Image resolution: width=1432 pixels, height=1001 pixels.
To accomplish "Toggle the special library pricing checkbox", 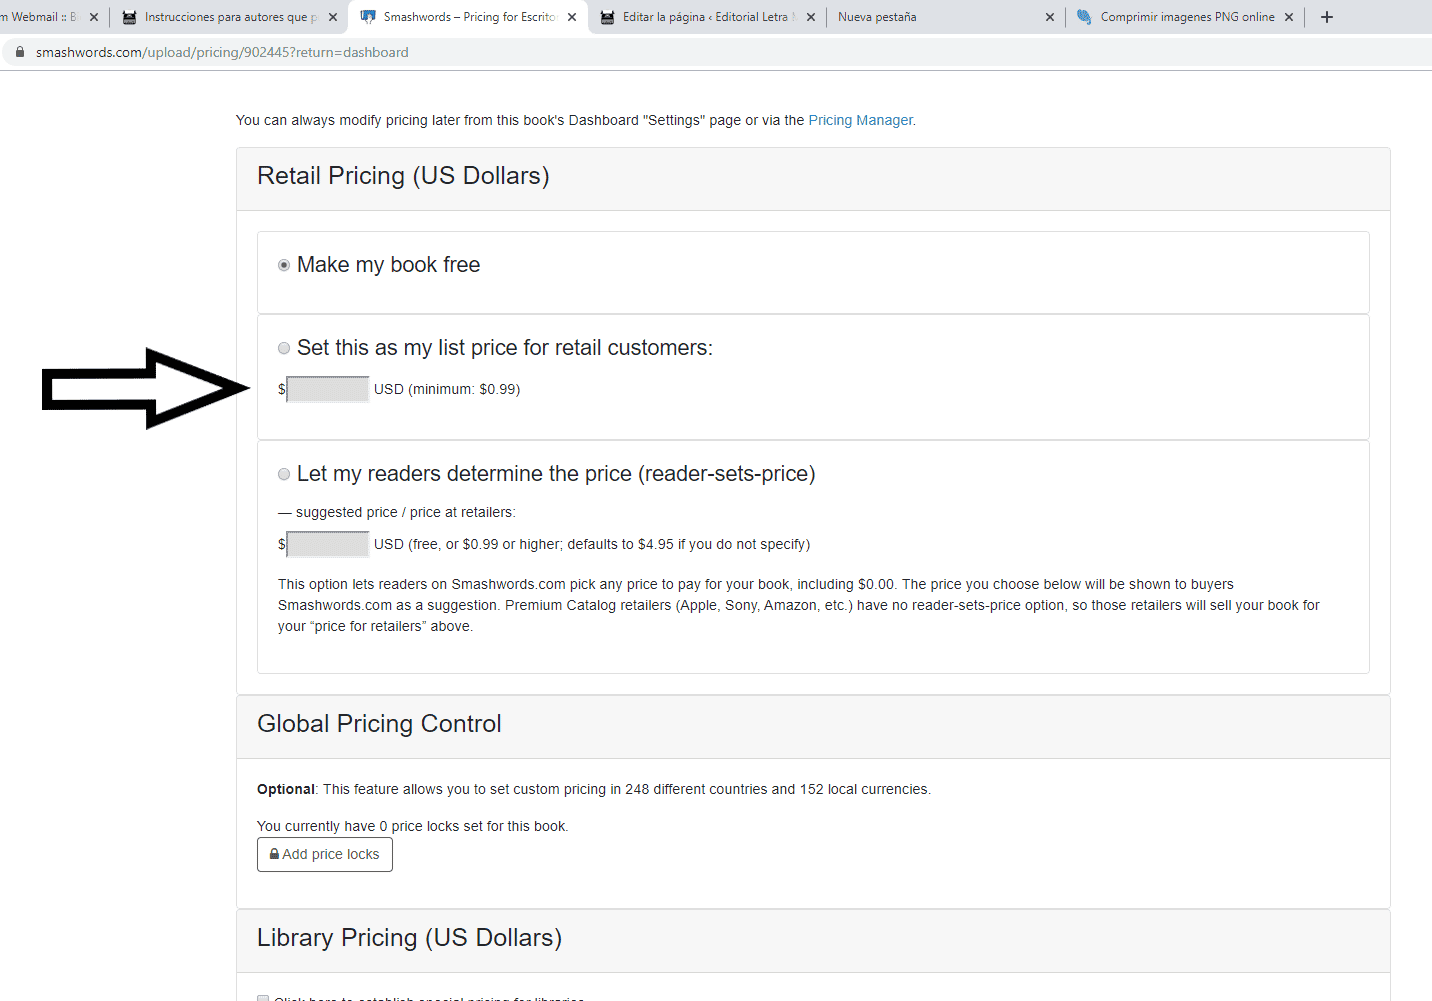I will (x=263, y=998).
